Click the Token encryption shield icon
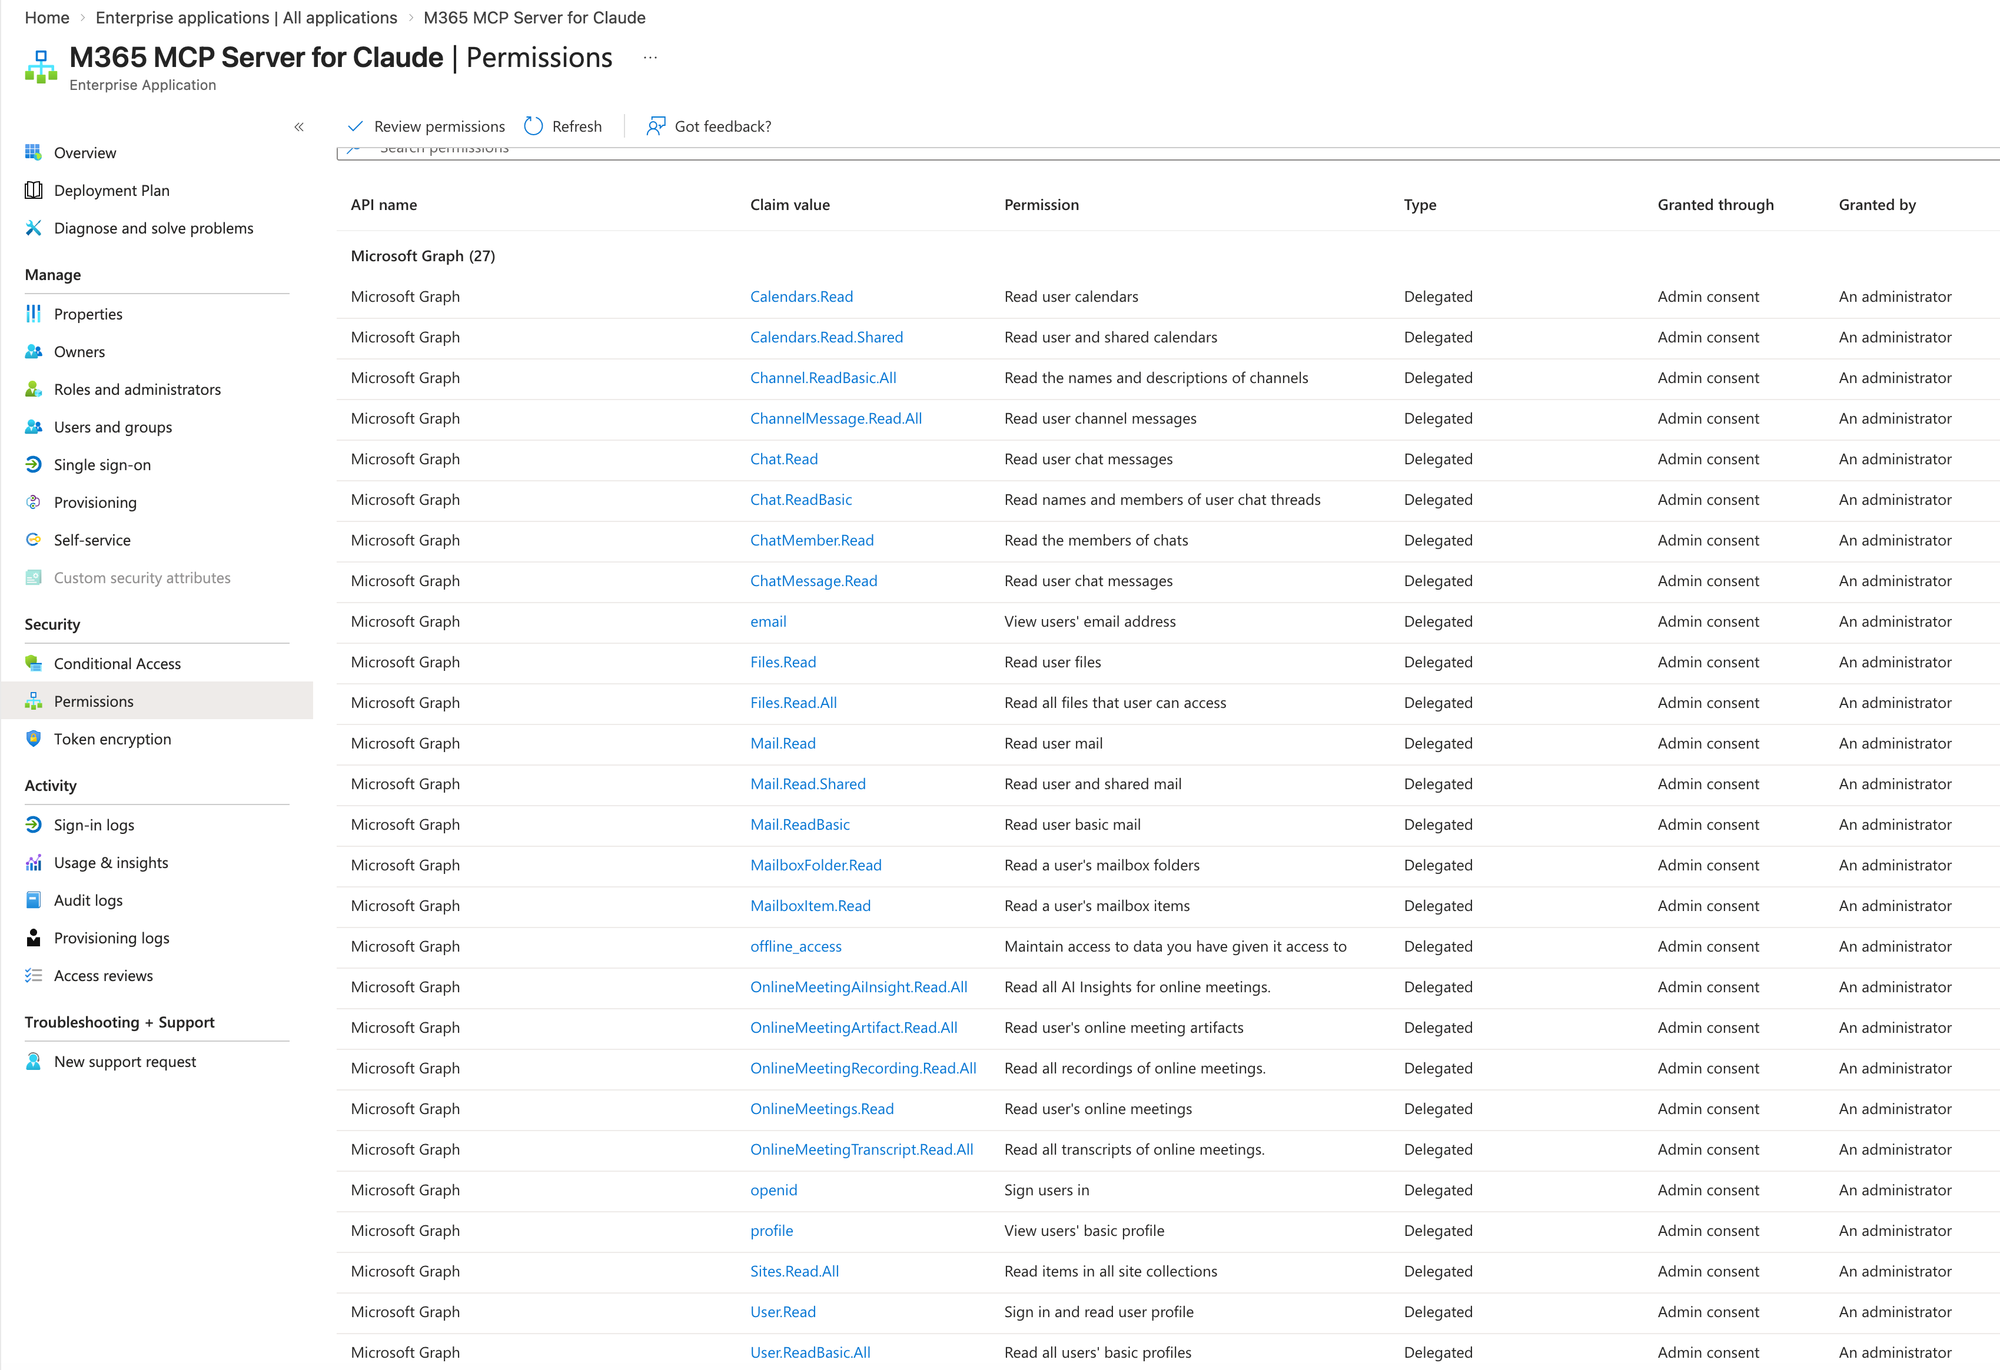Image resolution: width=2000 pixels, height=1370 pixels. (33, 739)
